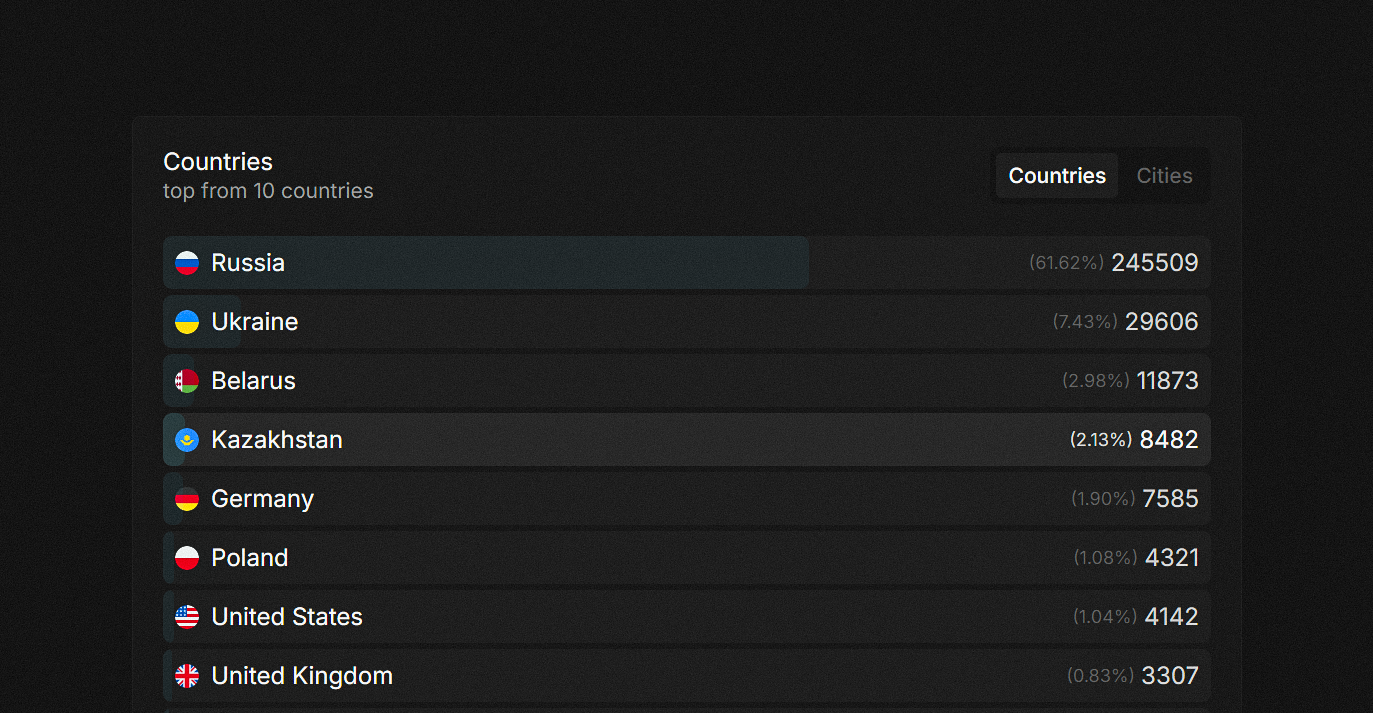Click the Ukraine visitor count 29606
Screen dimensions: 1373x713
click(x=1161, y=322)
